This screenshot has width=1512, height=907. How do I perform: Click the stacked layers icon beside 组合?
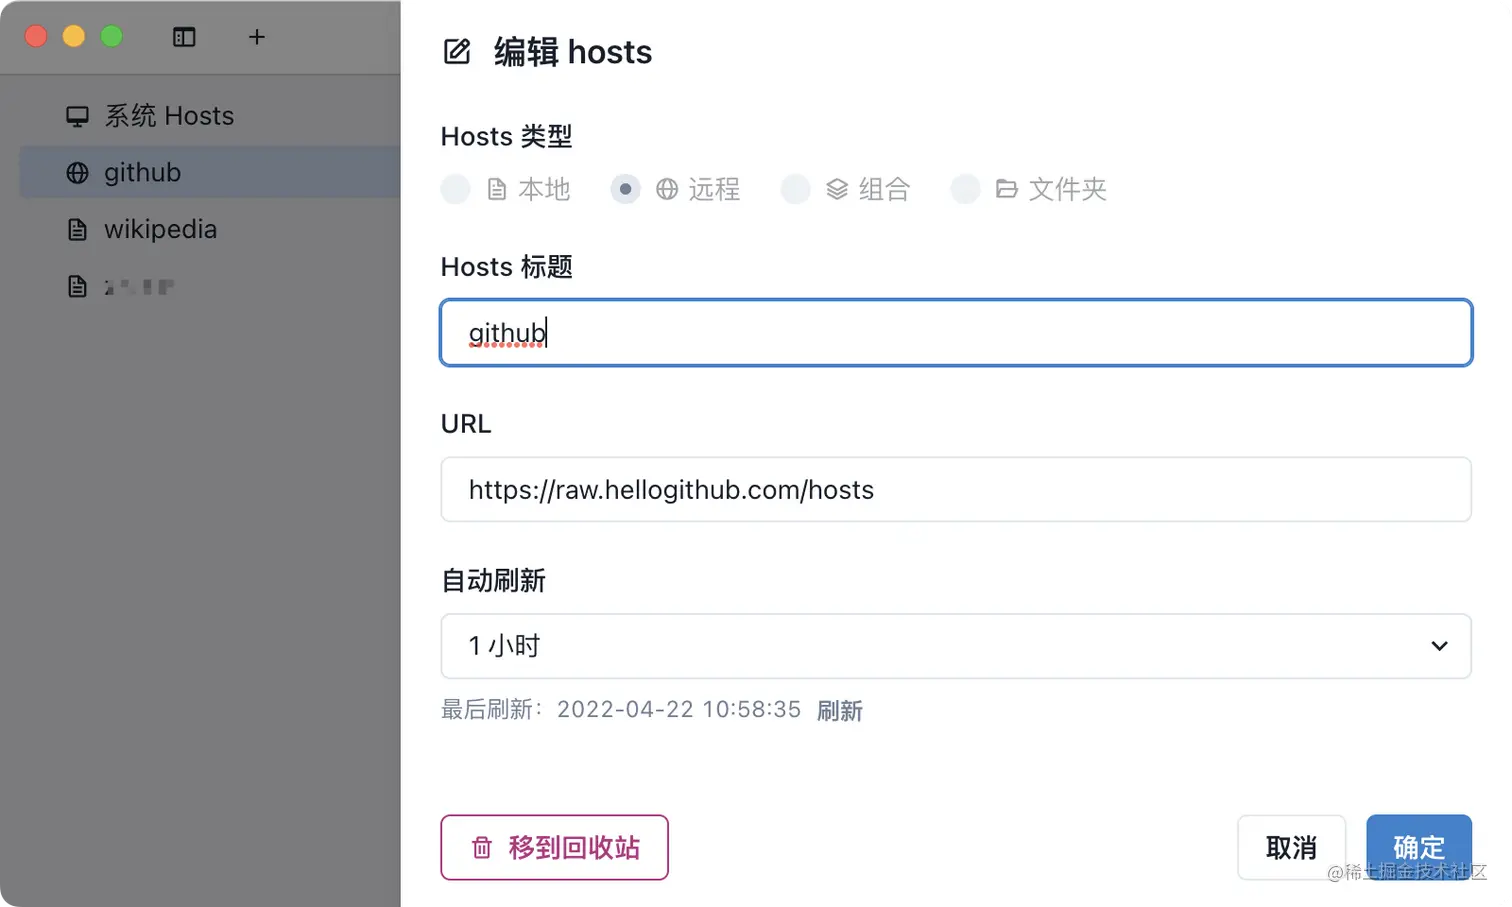(836, 189)
